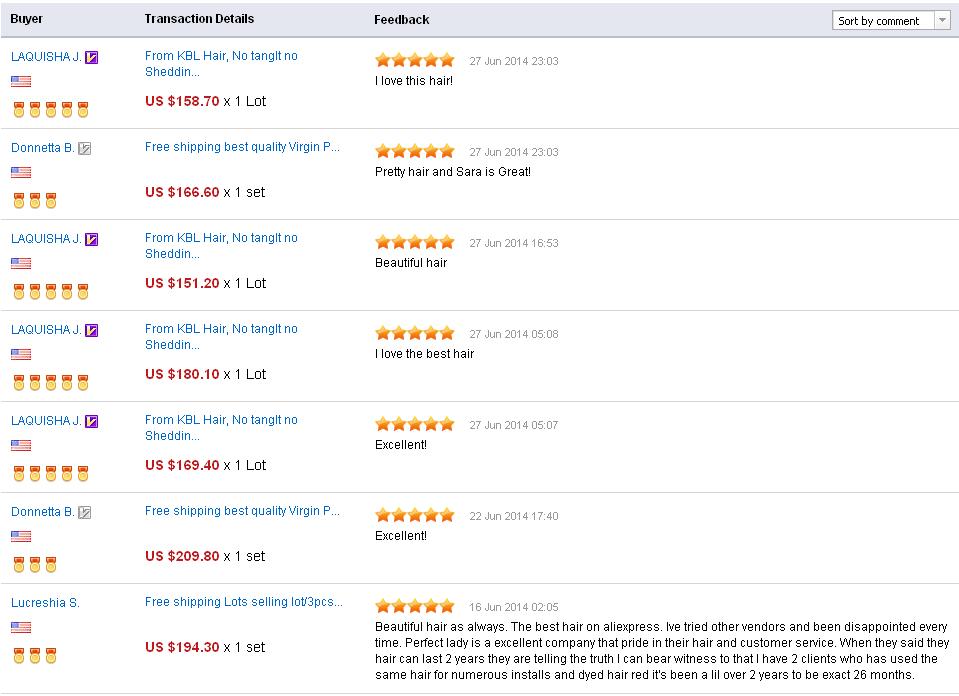Click the Transaction Details column header
Image resolution: width=959 pixels, height=696 pixels.
point(199,19)
